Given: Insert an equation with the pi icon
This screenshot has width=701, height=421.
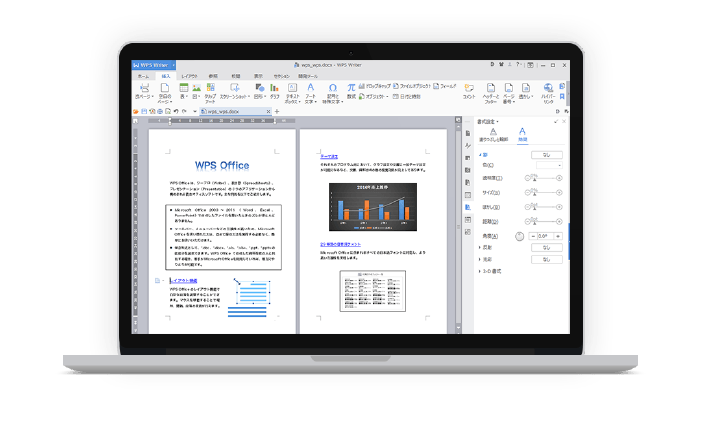Looking at the screenshot, I should (x=351, y=88).
